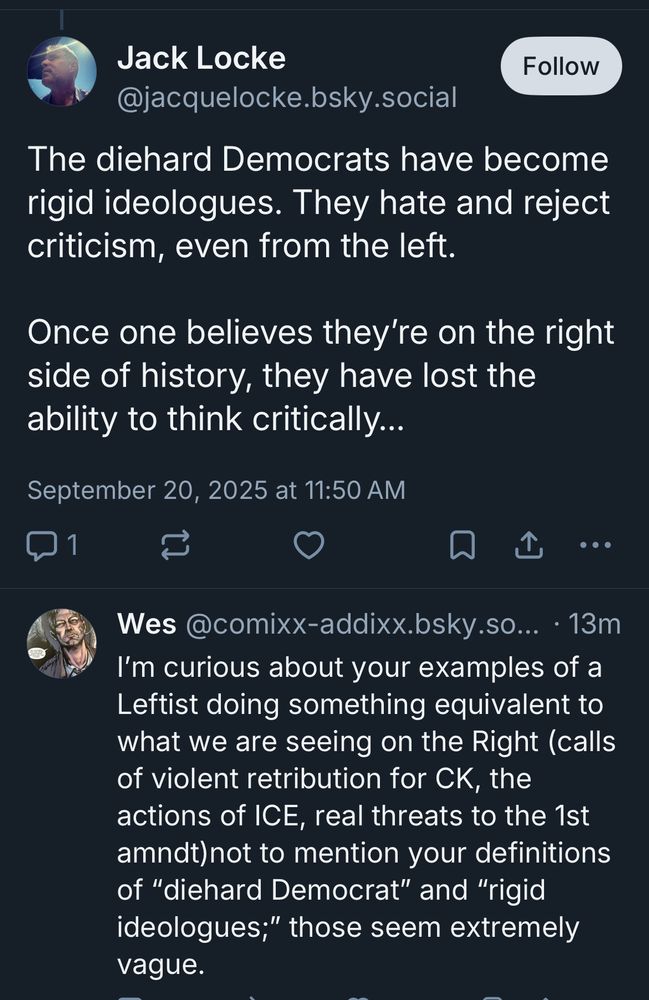Open Jack Locke's profile picture
The width and height of the screenshot is (649, 1000).
coord(62,70)
